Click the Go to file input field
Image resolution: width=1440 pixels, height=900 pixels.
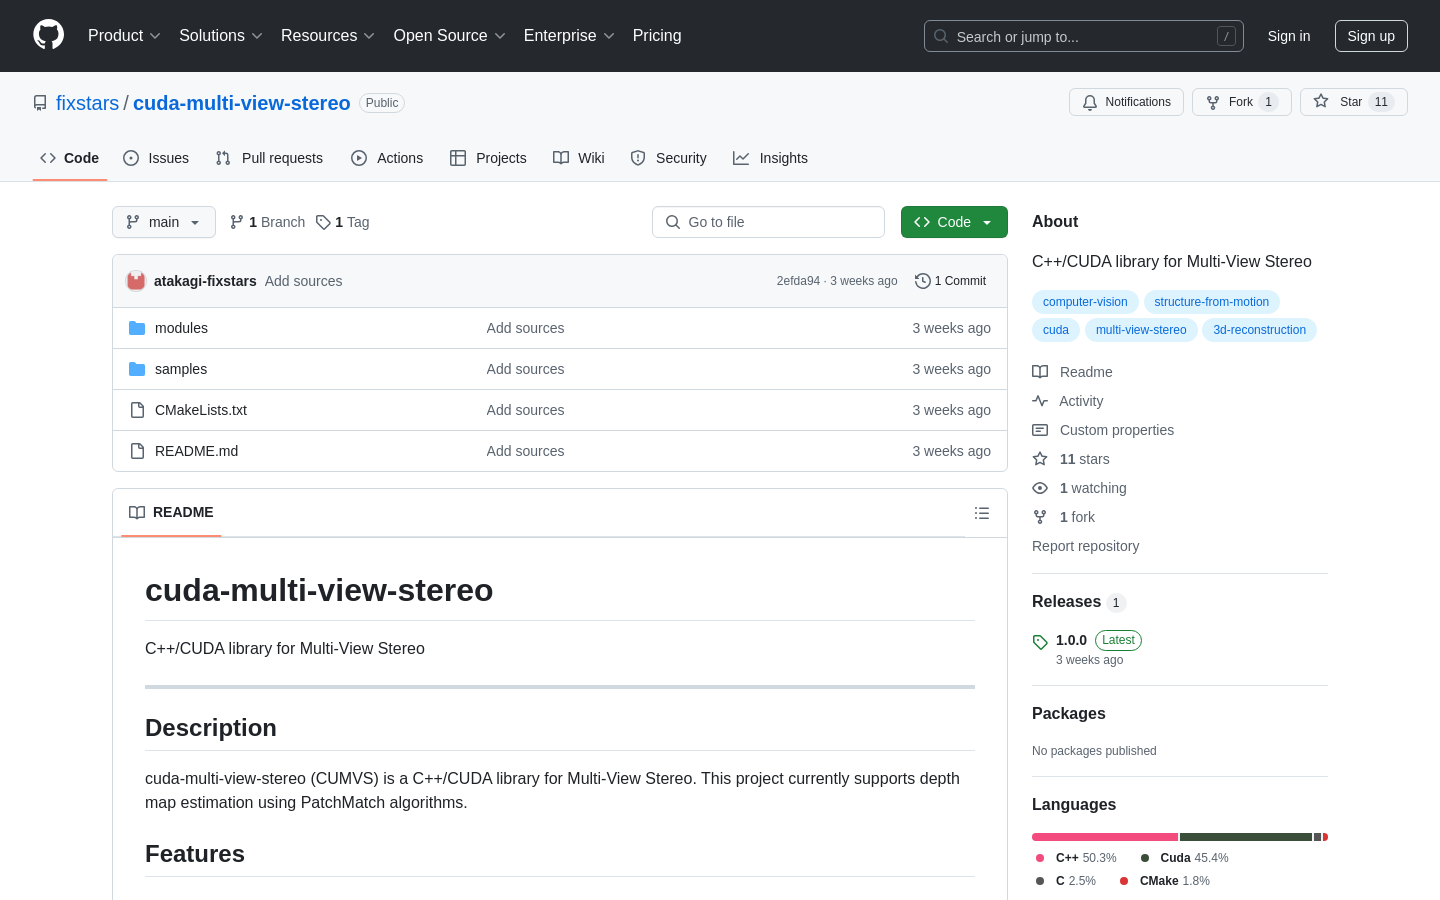(768, 222)
